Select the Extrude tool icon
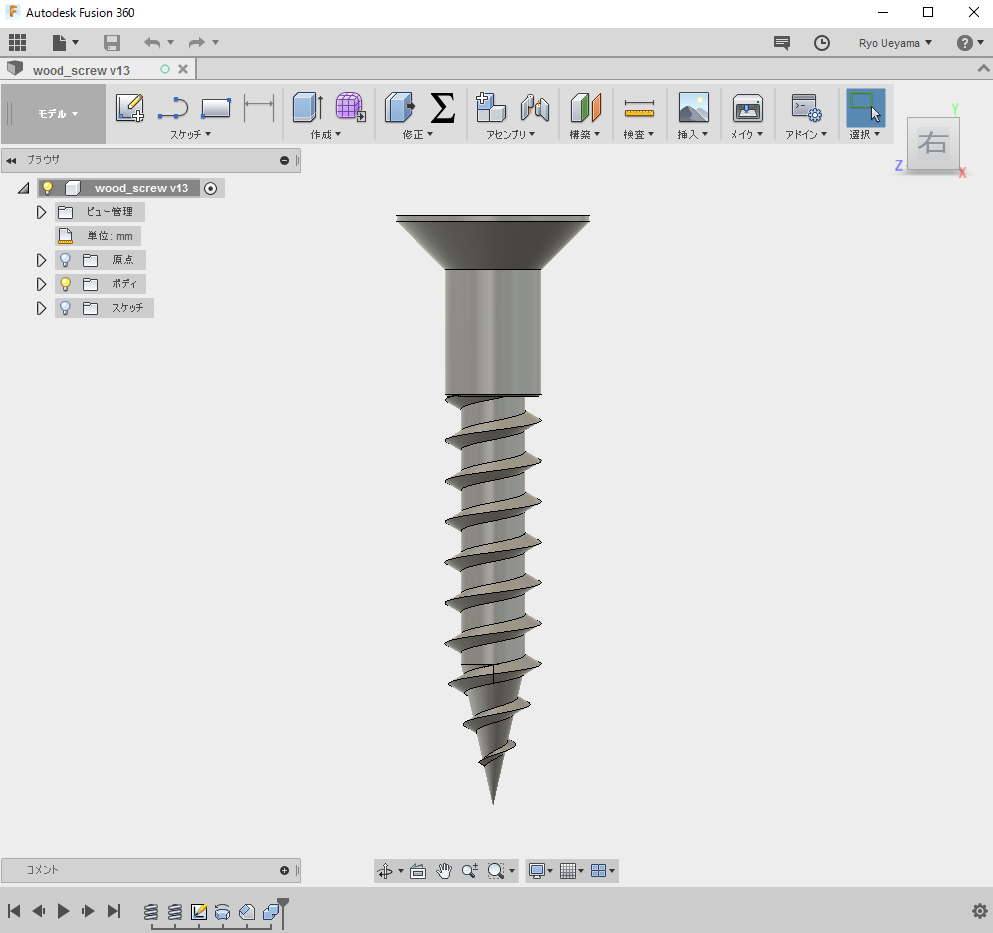 coord(308,107)
